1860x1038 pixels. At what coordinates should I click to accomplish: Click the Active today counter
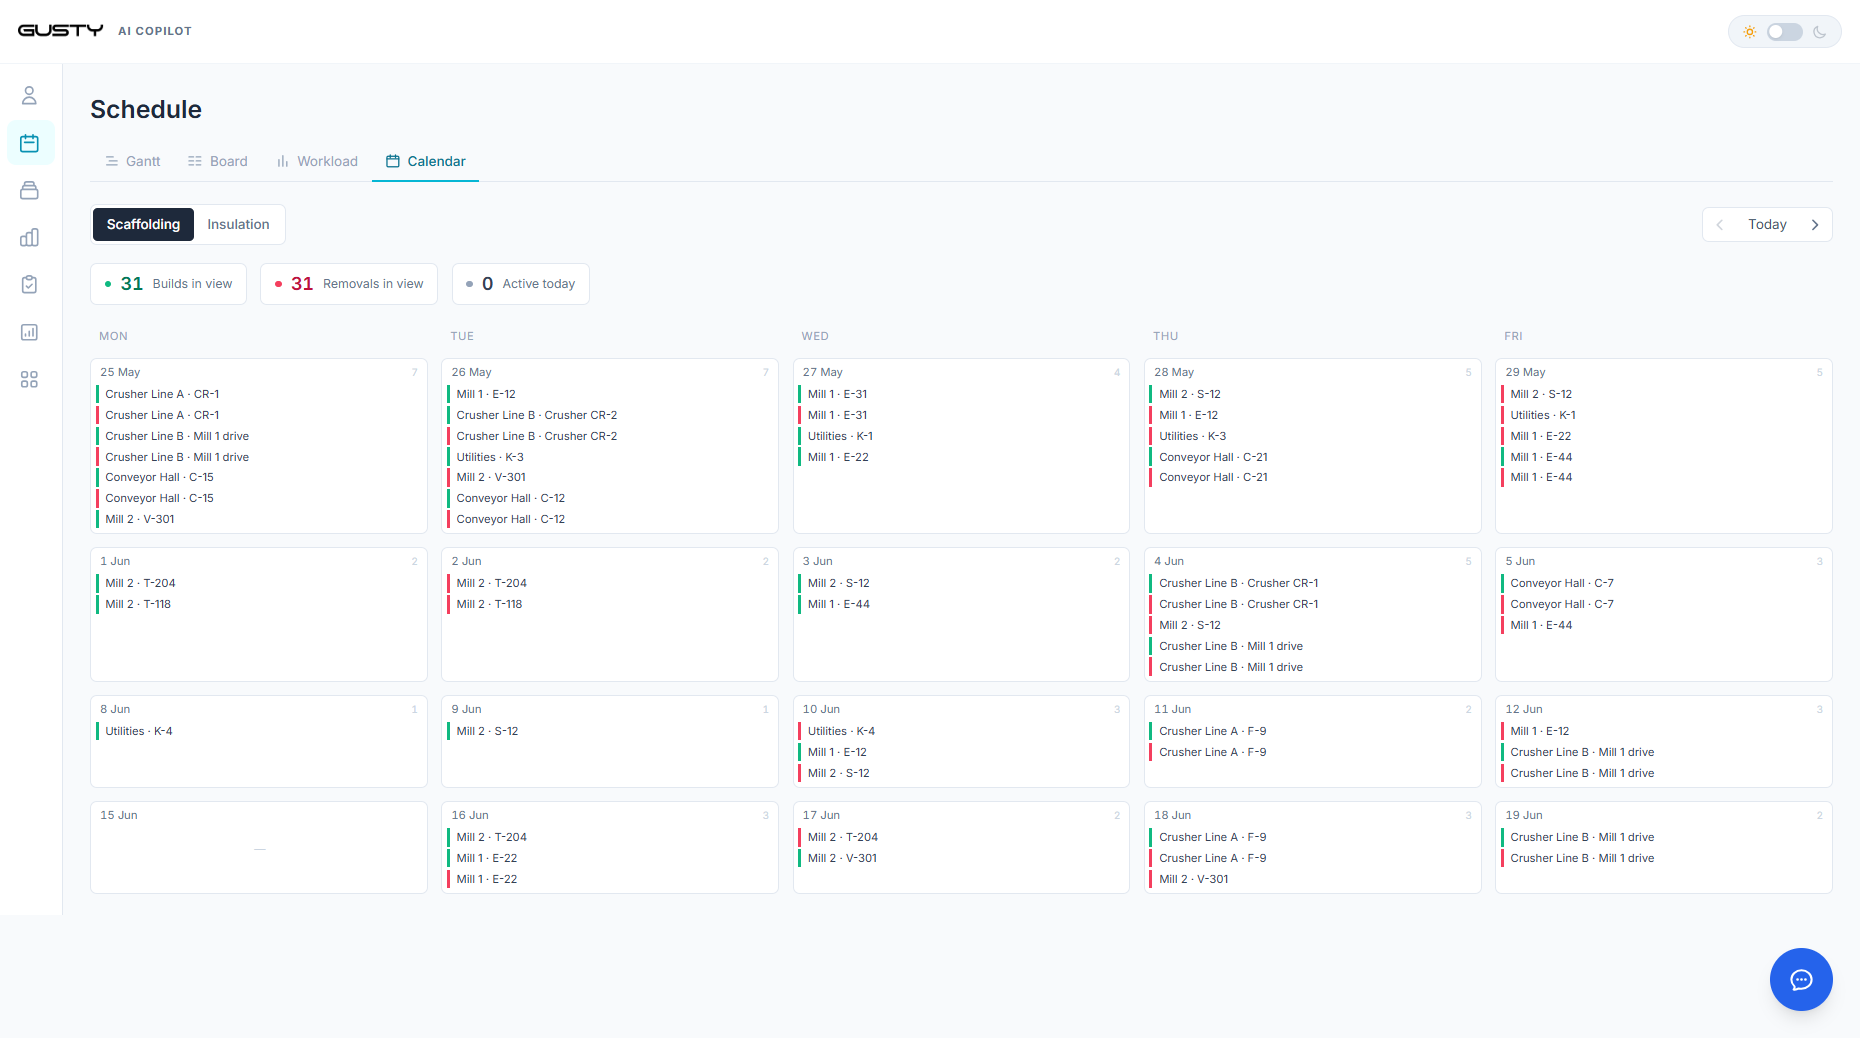[x=521, y=284]
